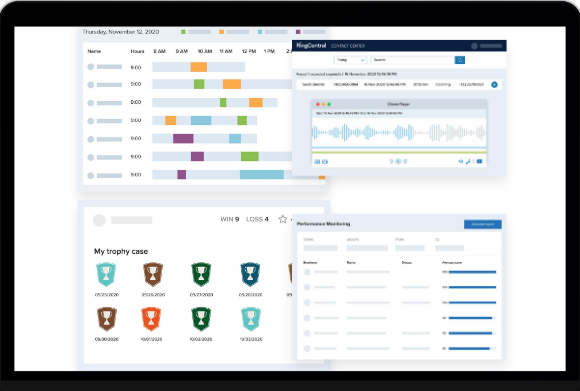Click the player's audio waveform

[x=399, y=132]
